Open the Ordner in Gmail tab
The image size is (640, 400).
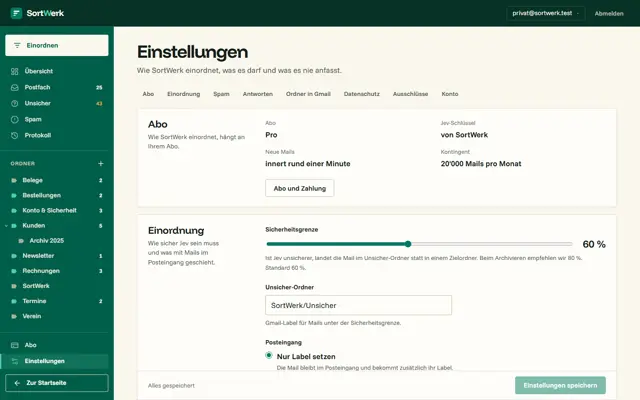pos(308,94)
